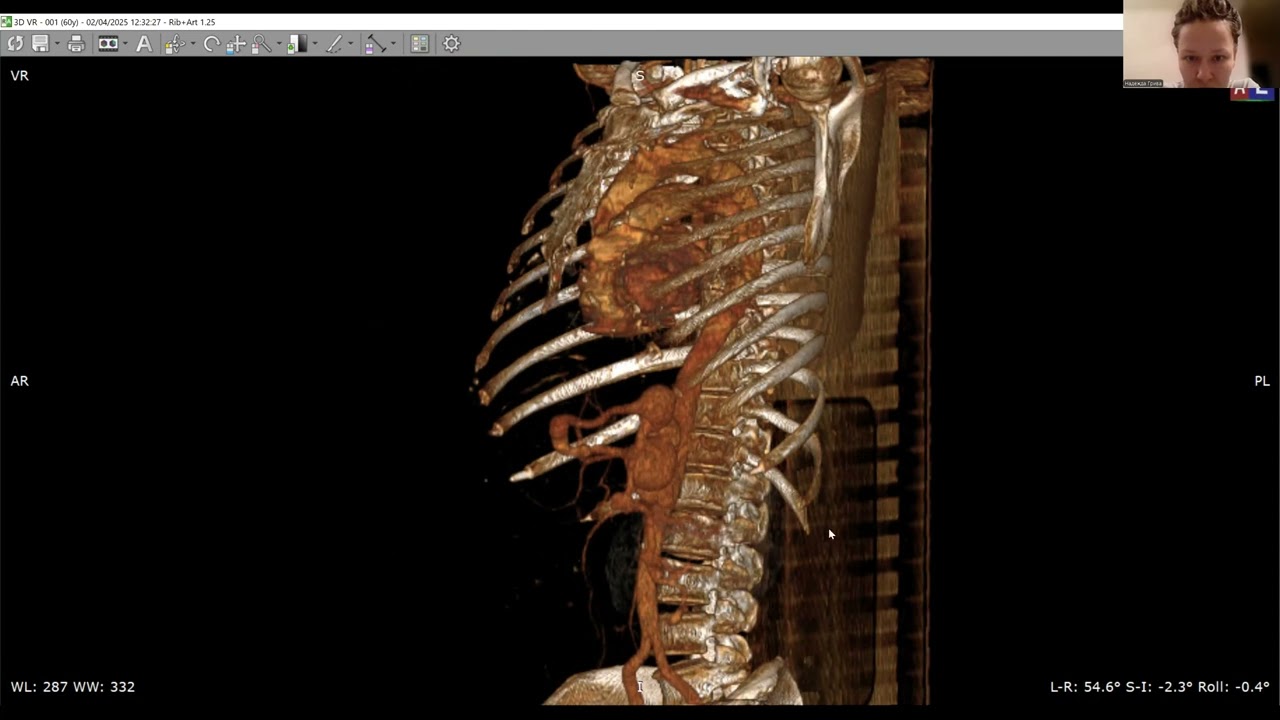Print the current 3D rendering
This screenshot has width=1280, height=720.
coord(76,44)
